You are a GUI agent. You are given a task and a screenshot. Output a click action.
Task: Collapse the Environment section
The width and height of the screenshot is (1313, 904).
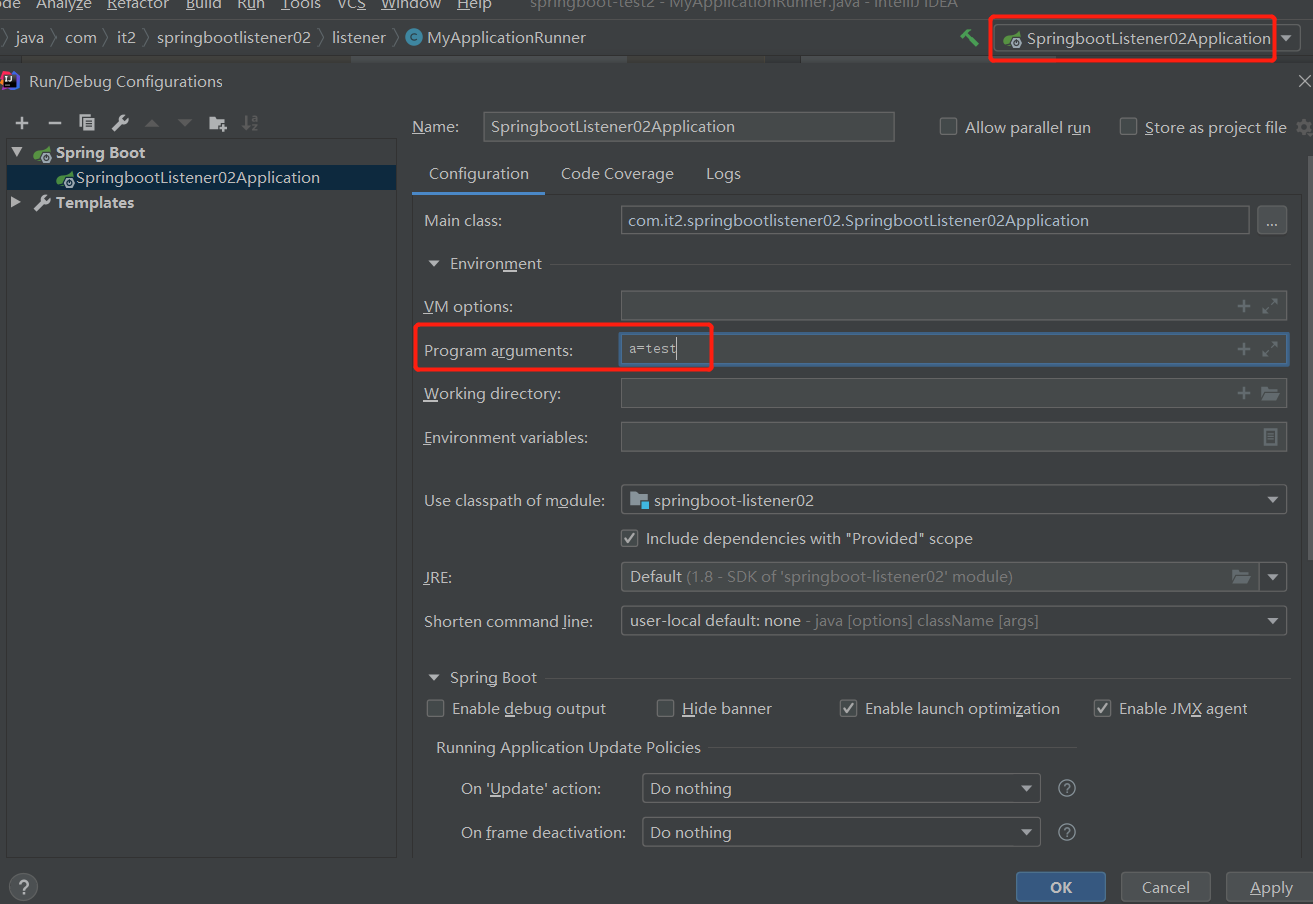[434, 264]
